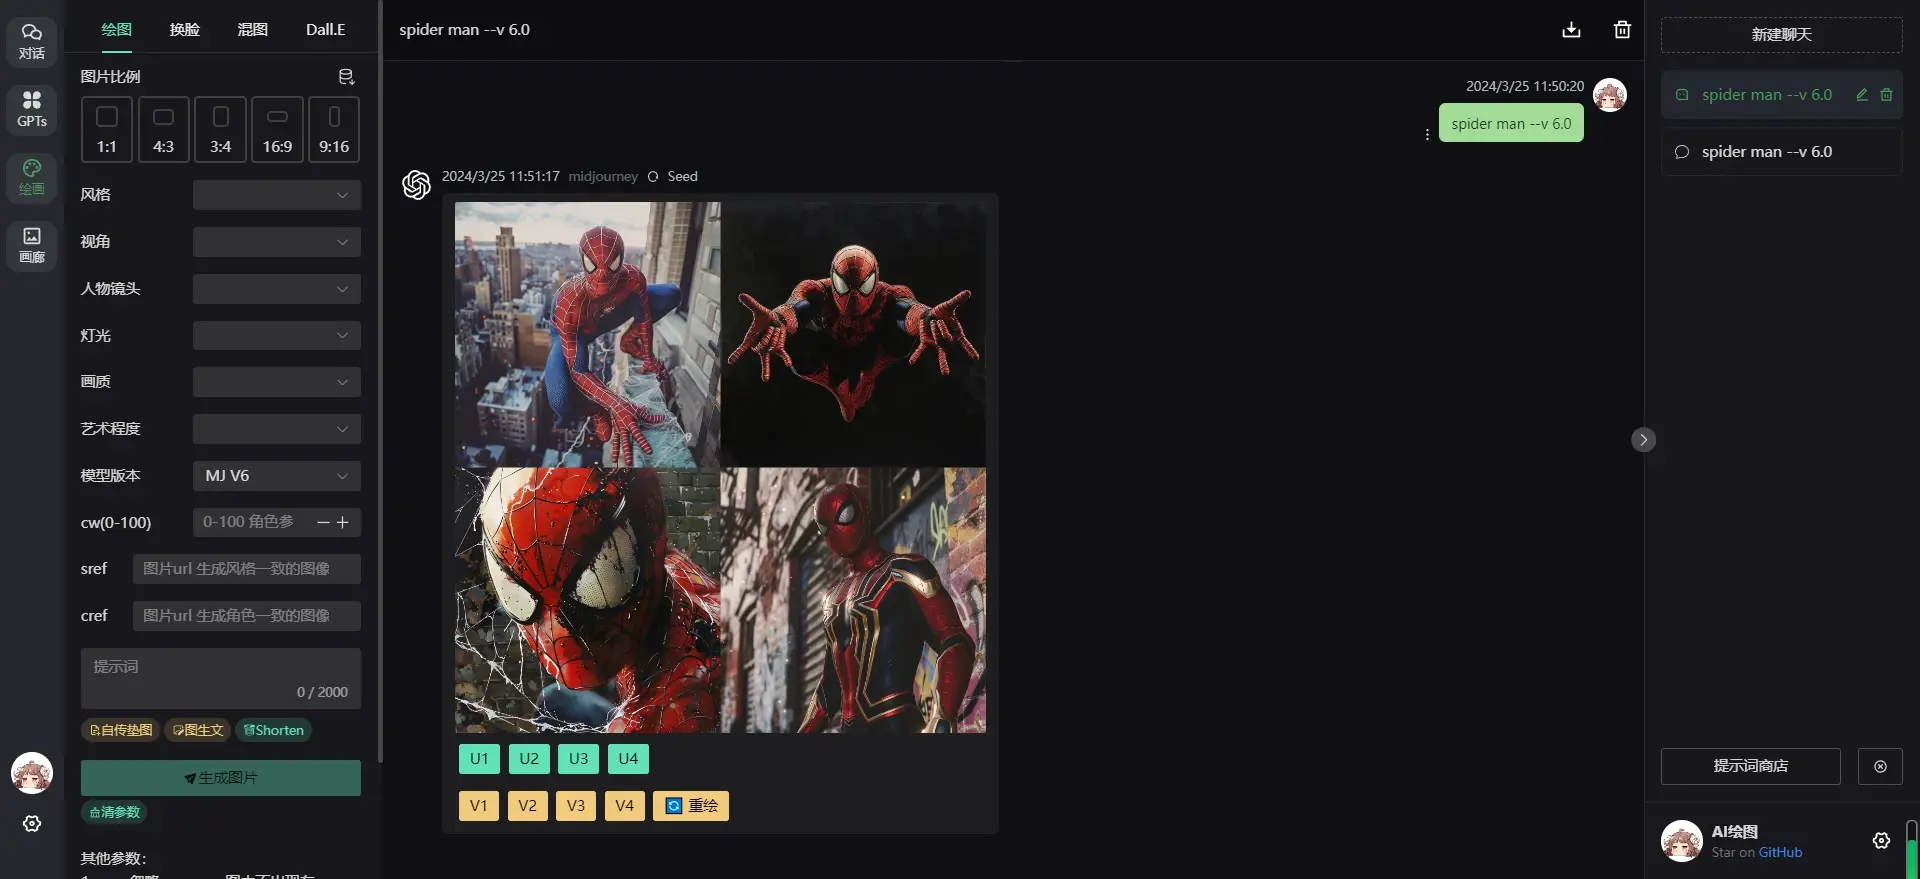Select the 9:16 aspect ratio
The image size is (1920, 879).
[x=334, y=129]
